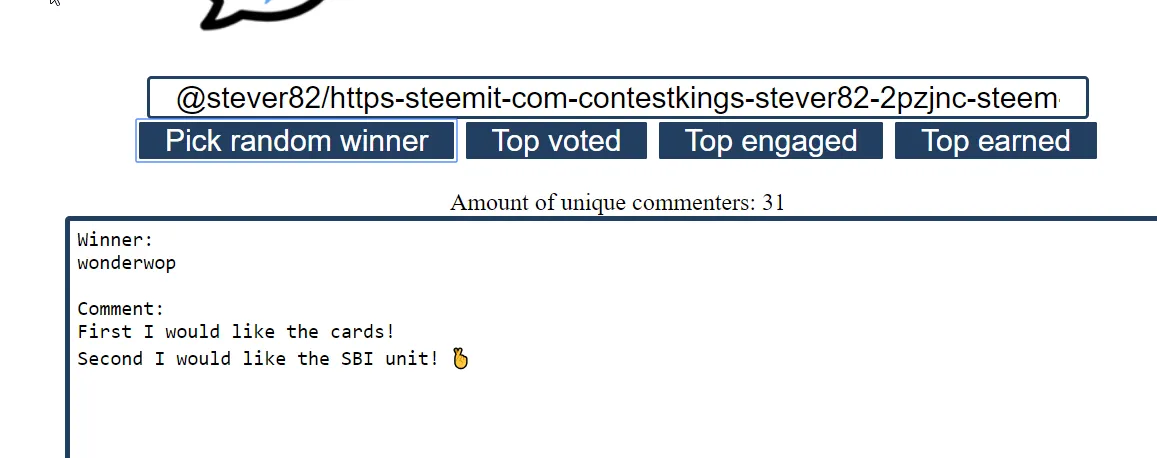This screenshot has height=458, width=1157.
Task: Choose the Top engaged button
Action: pyautogui.click(x=770, y=141)
